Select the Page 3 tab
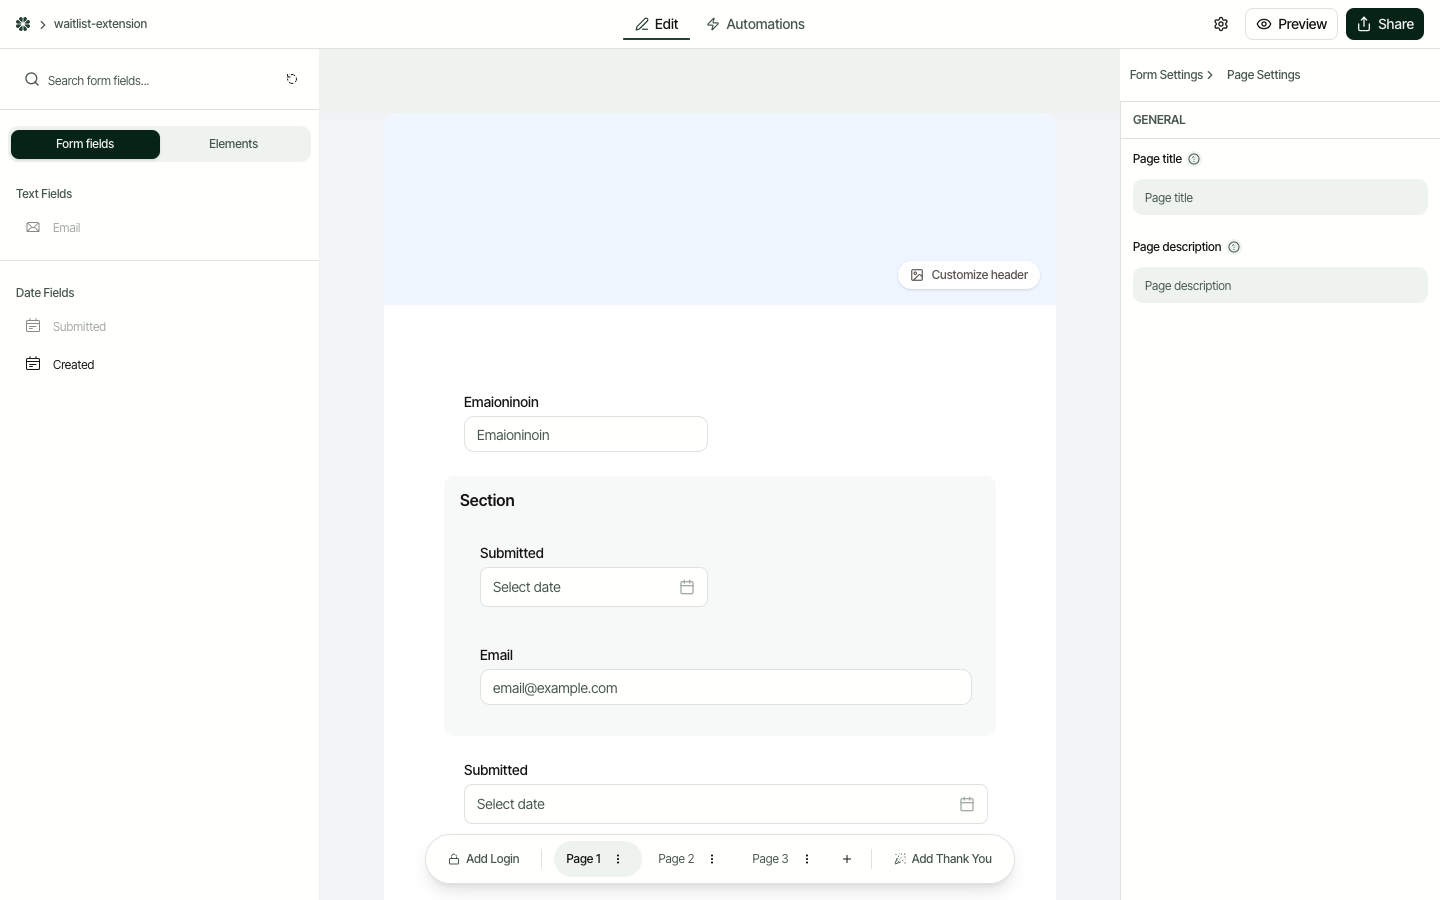Viewport: 1440px width, 900px height. coord(770,859)
